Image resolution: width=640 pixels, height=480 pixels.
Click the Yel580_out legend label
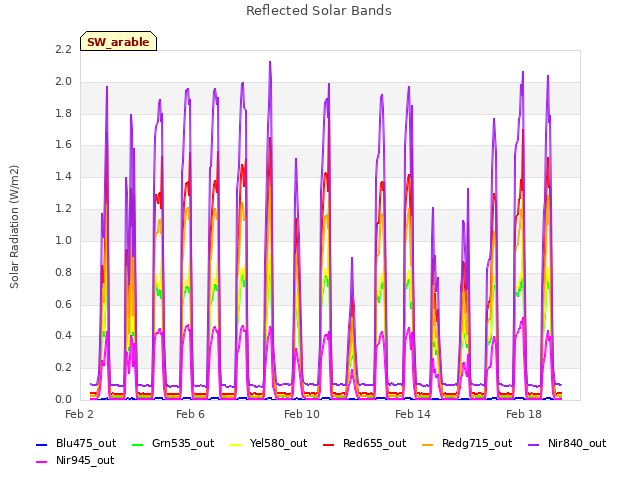[278, 443]
